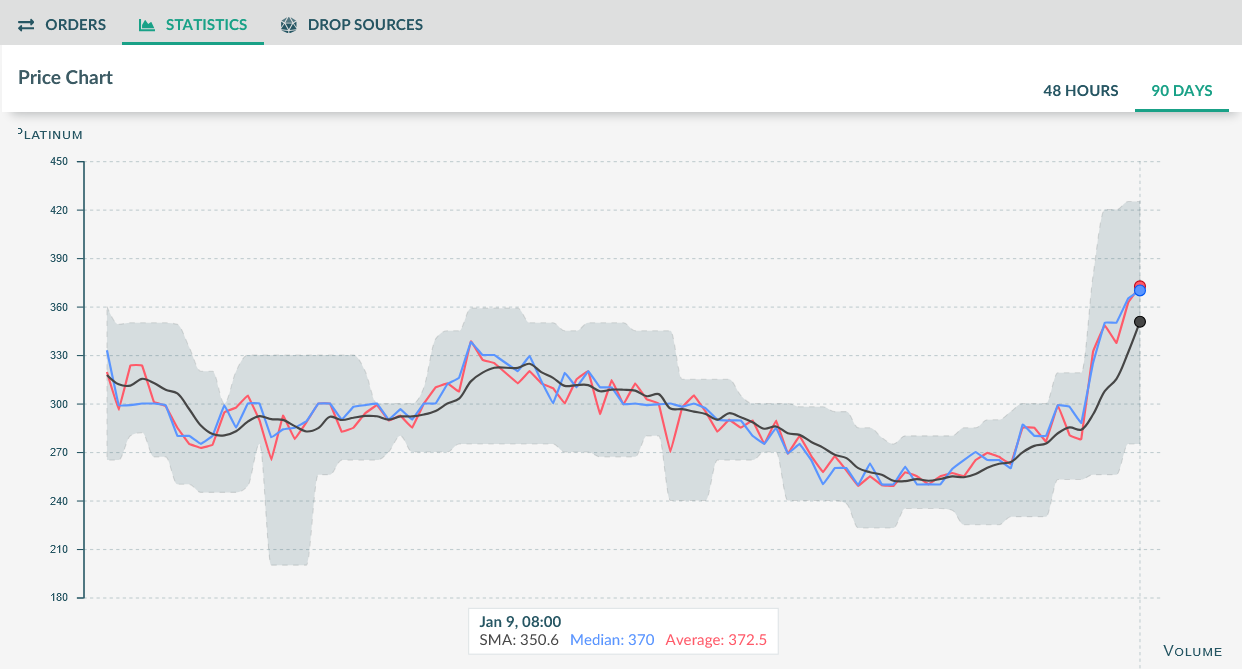1242x669 pixels.
Task: Click the Median: 370 tooltip value
Action: point(612,640)
